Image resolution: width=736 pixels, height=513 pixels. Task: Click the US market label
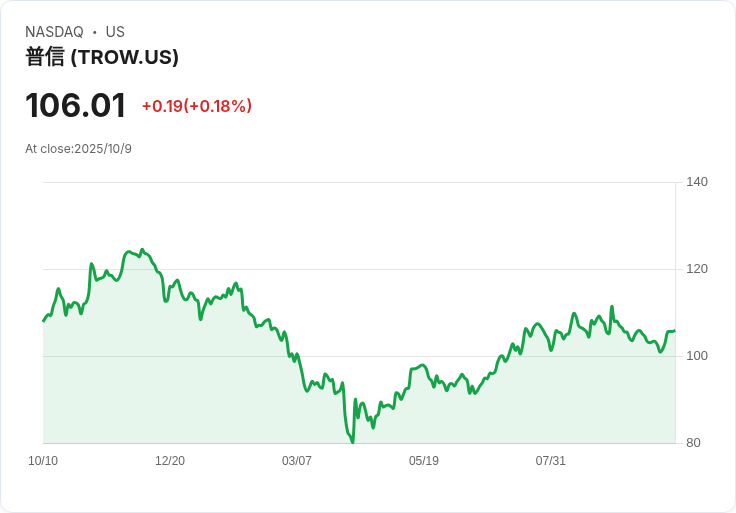click(115, 32)
